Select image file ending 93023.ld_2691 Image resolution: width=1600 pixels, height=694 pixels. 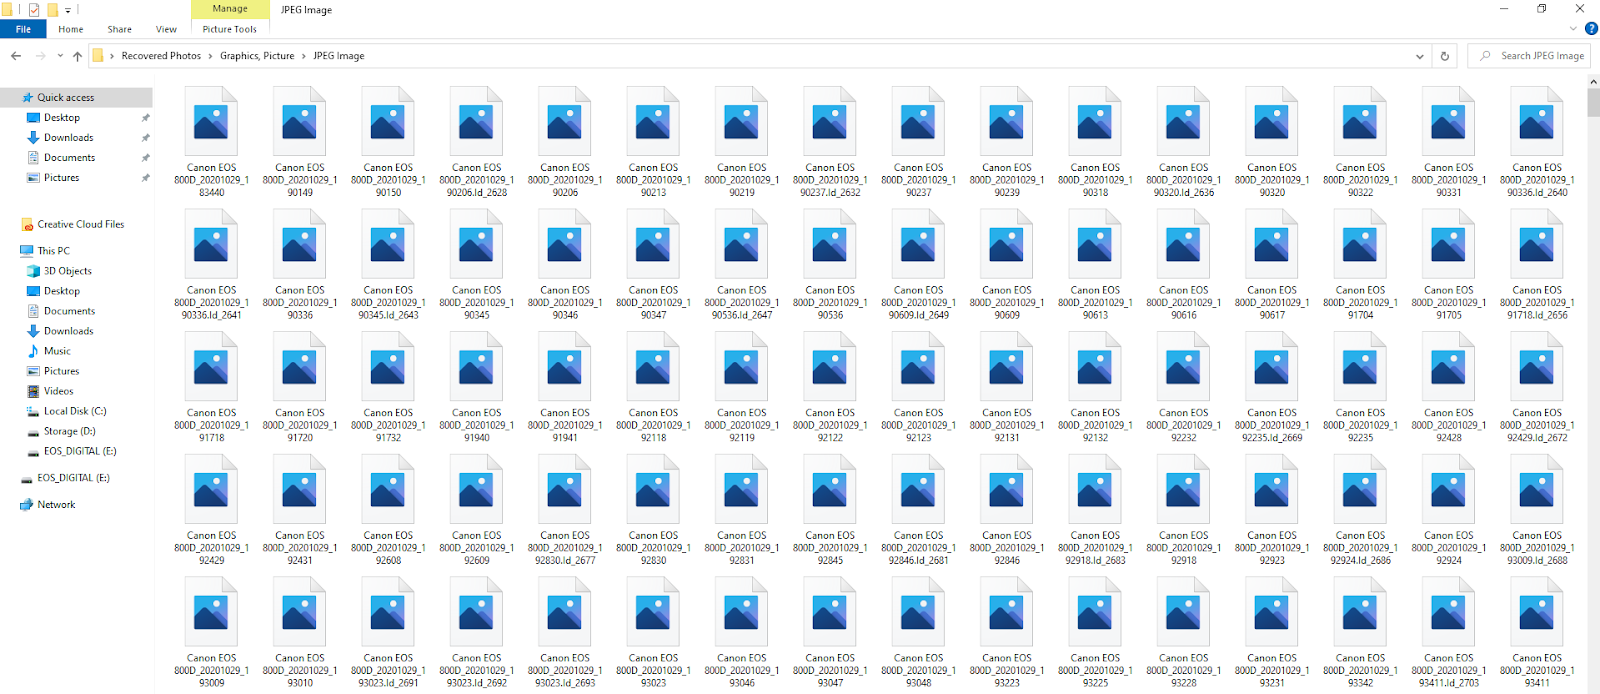[x=388, y=633]
